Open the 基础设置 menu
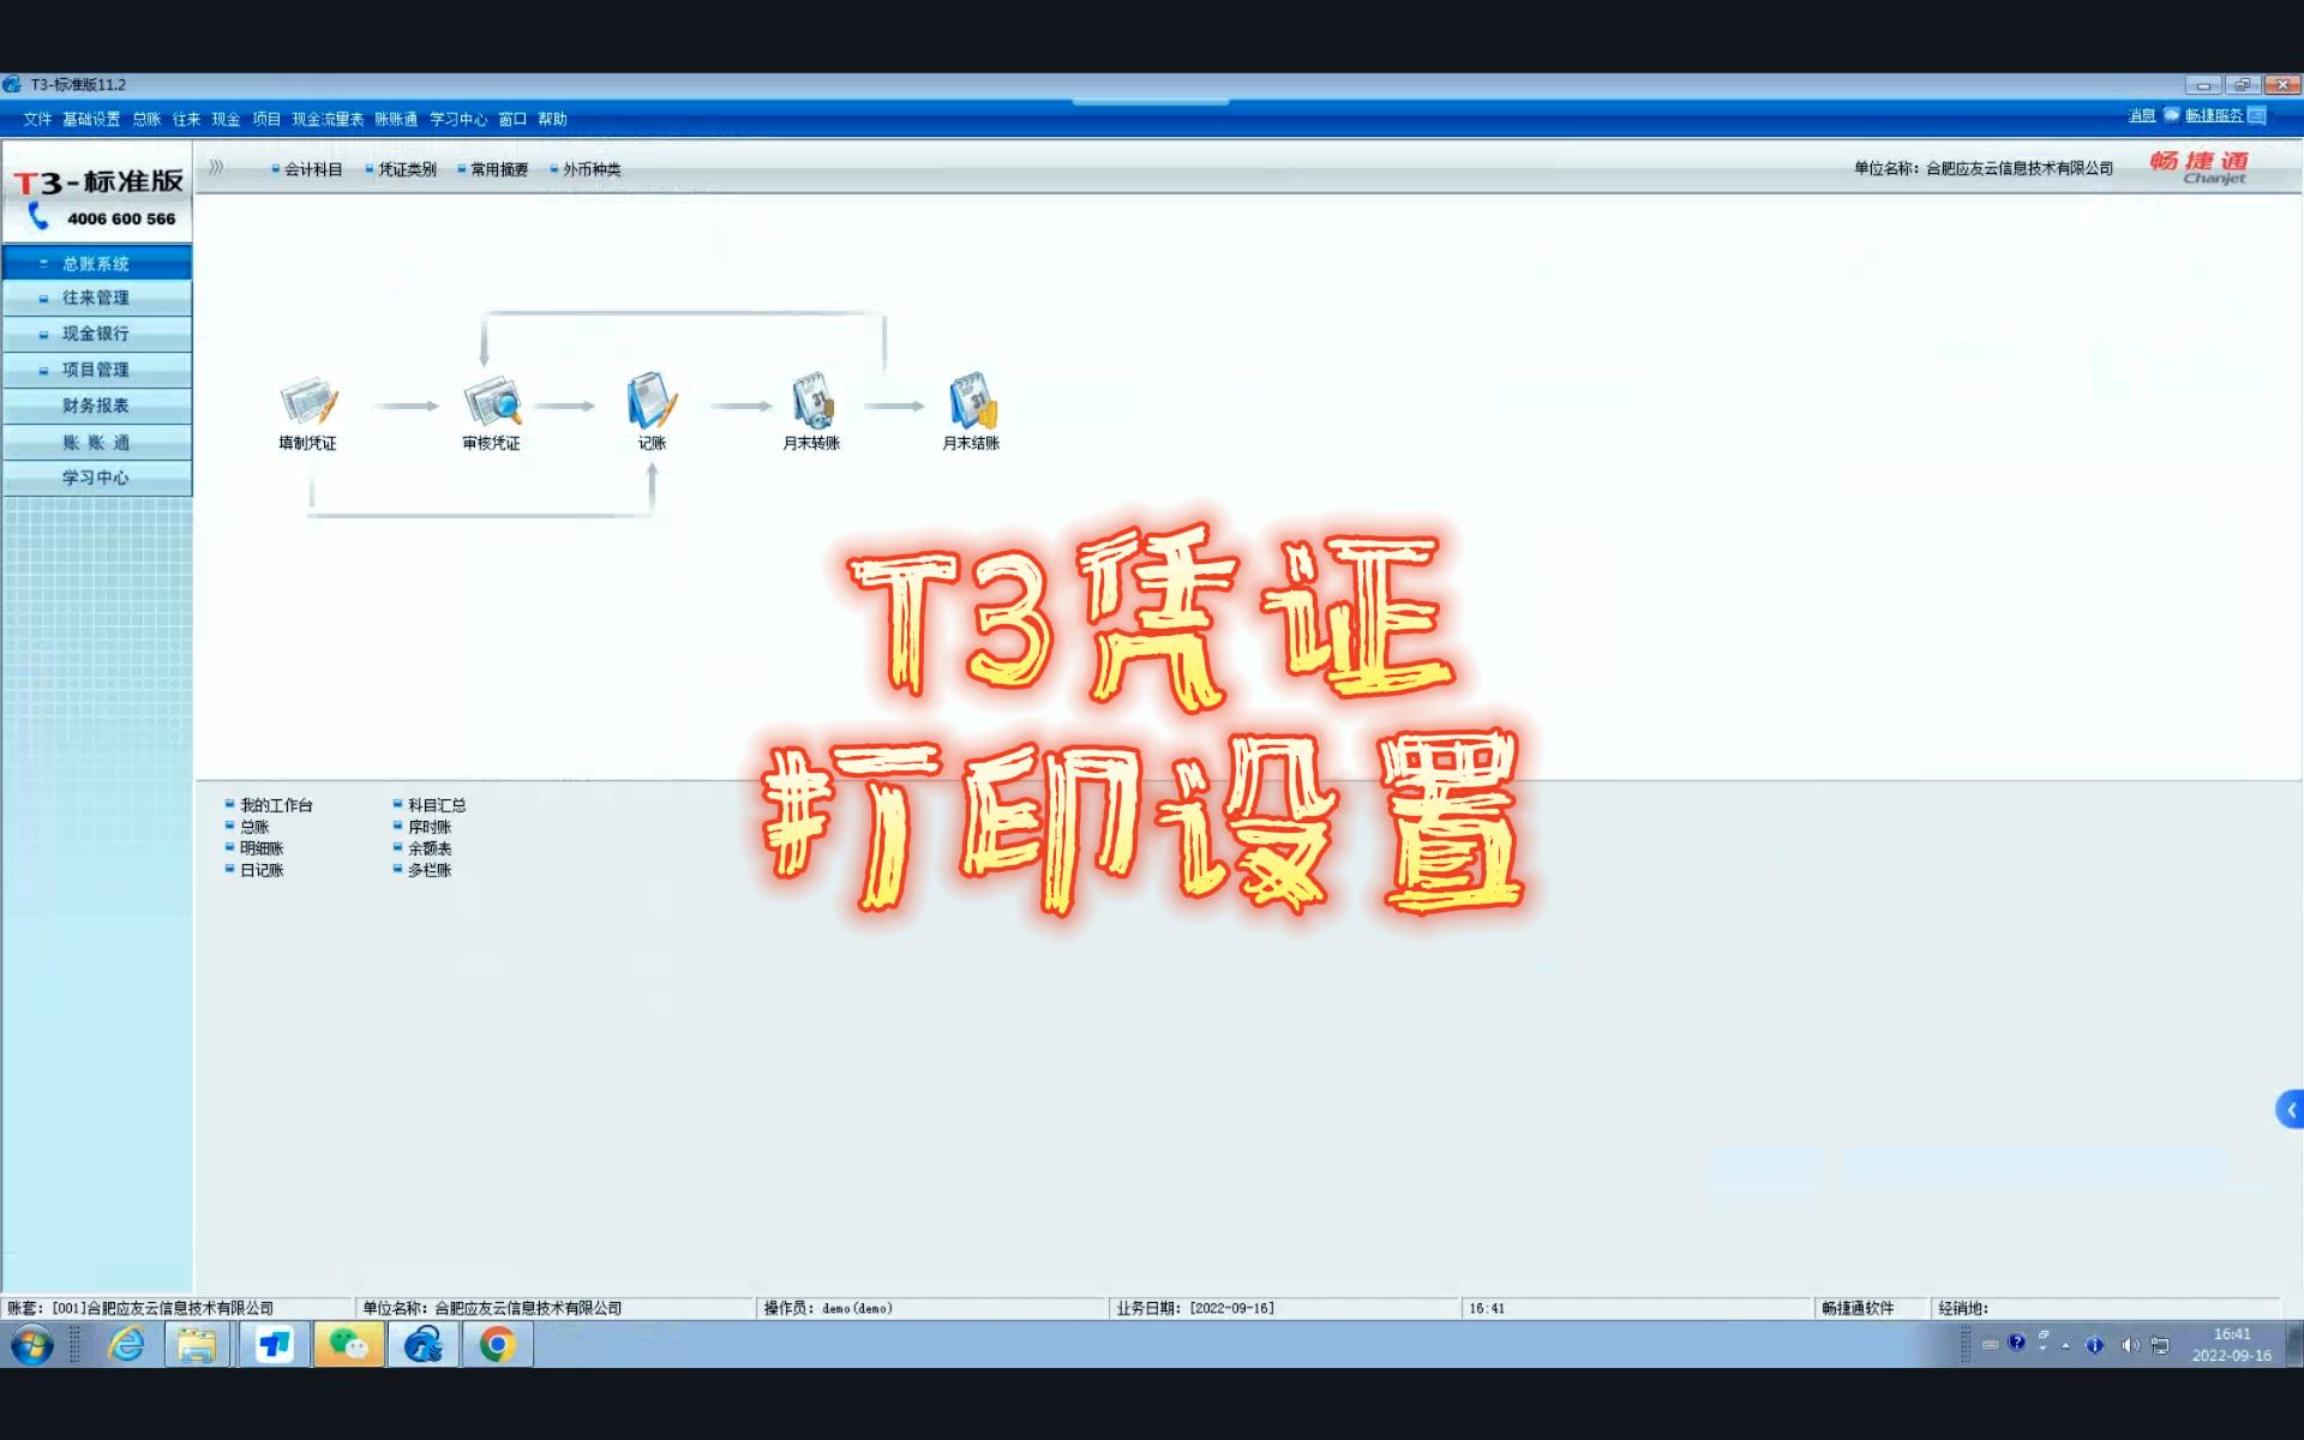 click(x=91, y=119)
